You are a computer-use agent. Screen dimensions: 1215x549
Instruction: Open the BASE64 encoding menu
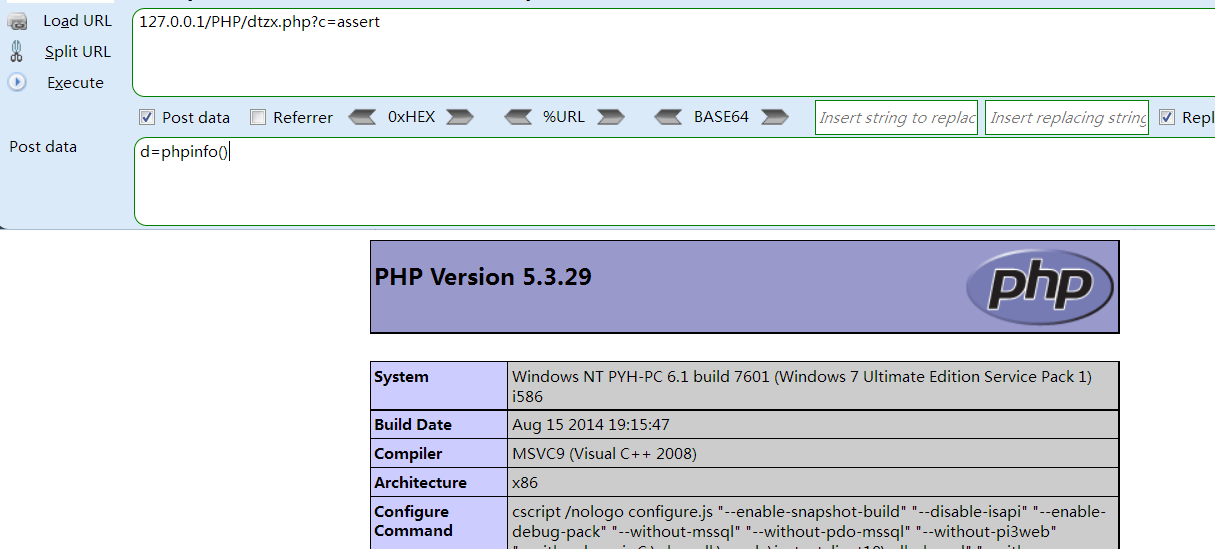coord(721,117)
